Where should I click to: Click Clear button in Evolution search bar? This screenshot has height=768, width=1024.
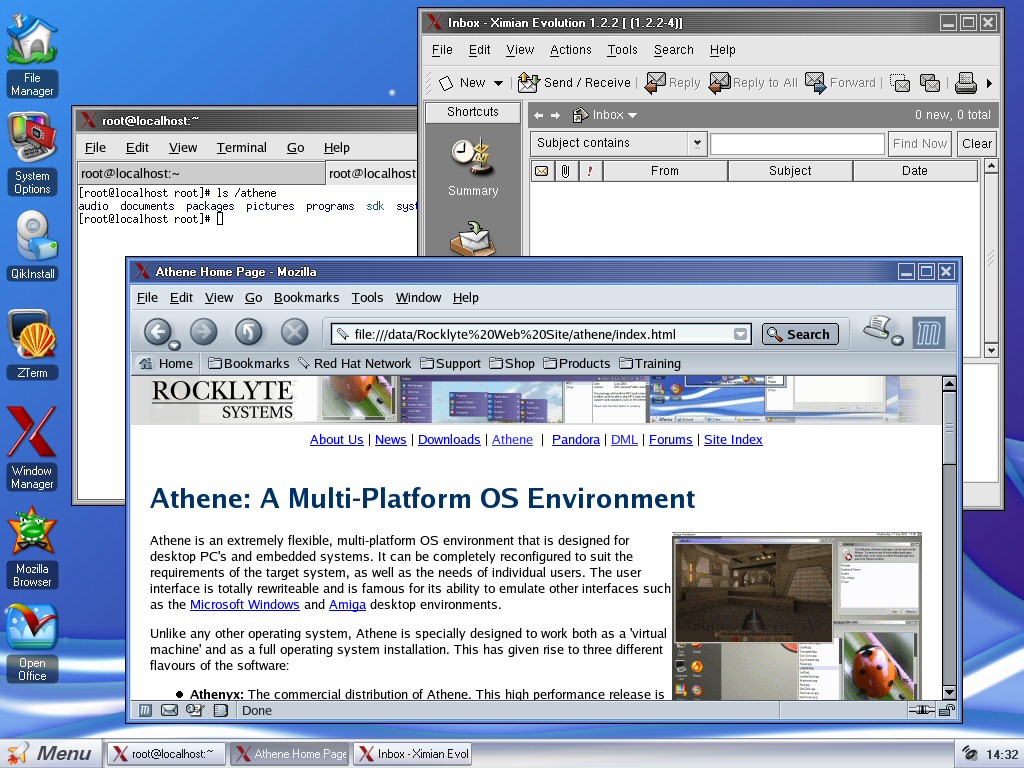coord(977,144)
